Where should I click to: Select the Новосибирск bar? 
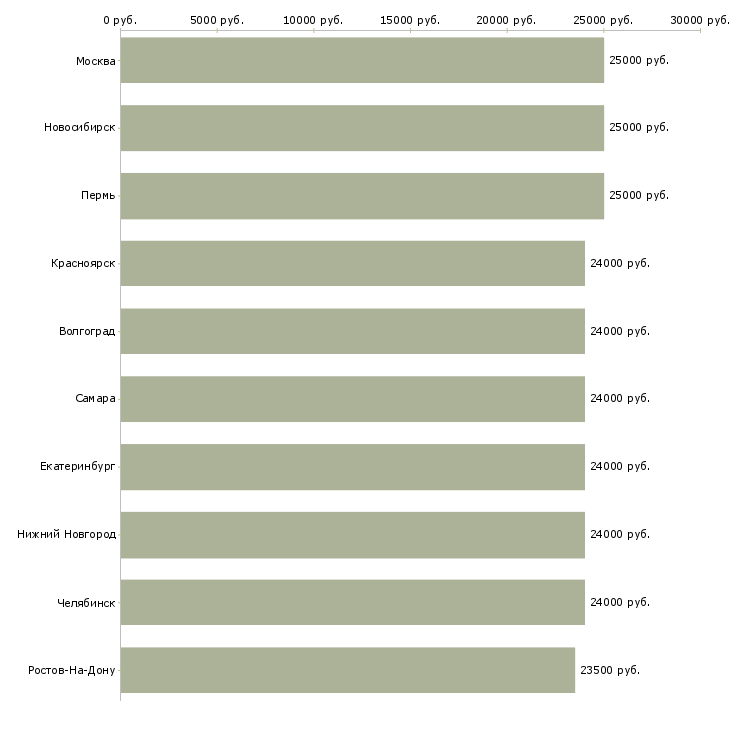tap(362, 128)
